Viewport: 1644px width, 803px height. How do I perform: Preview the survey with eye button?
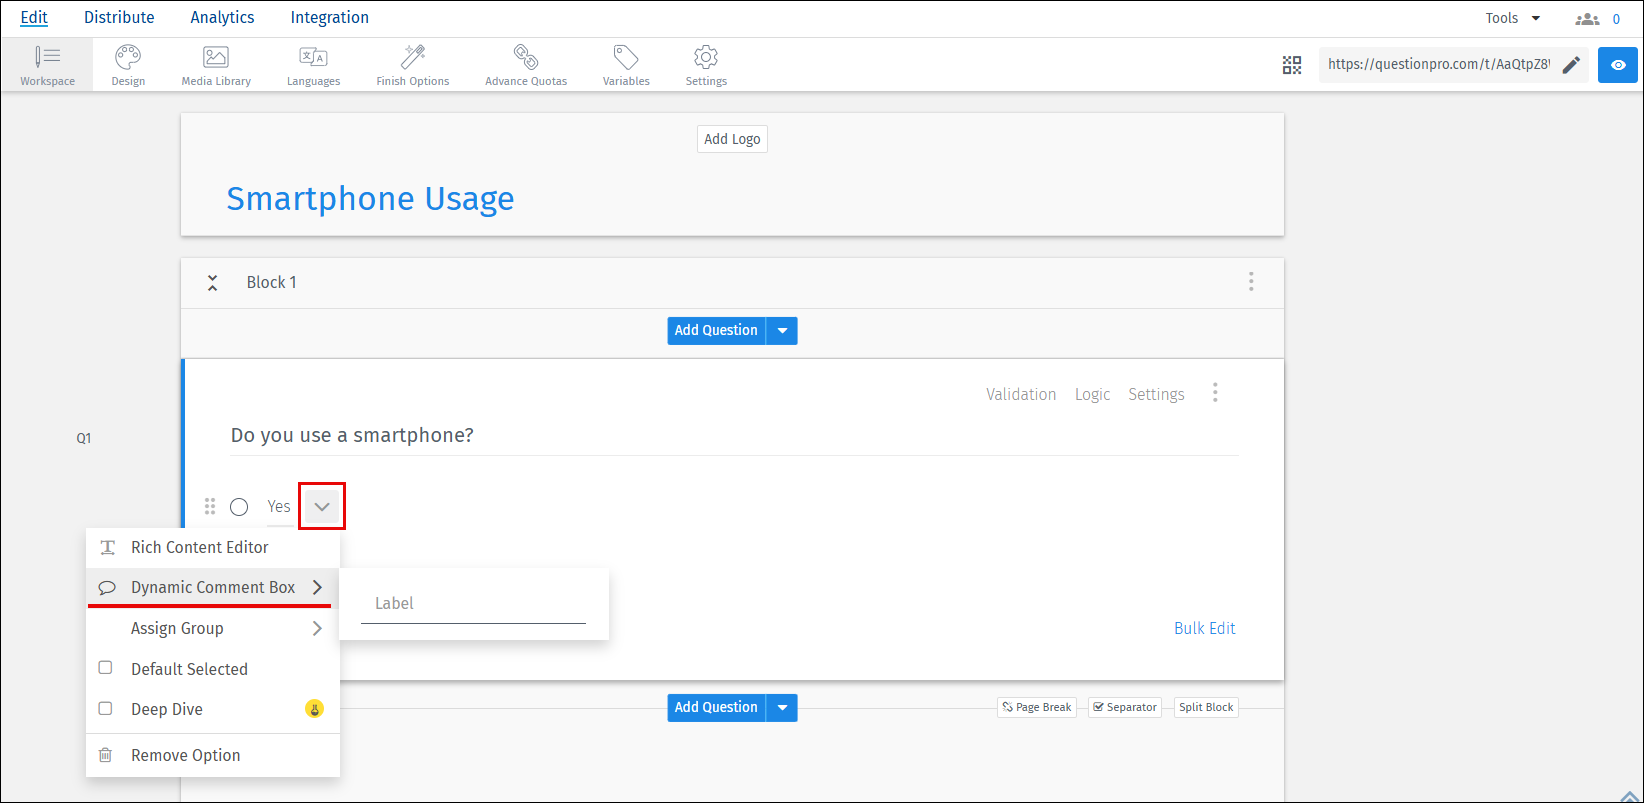coord(1618,65)
